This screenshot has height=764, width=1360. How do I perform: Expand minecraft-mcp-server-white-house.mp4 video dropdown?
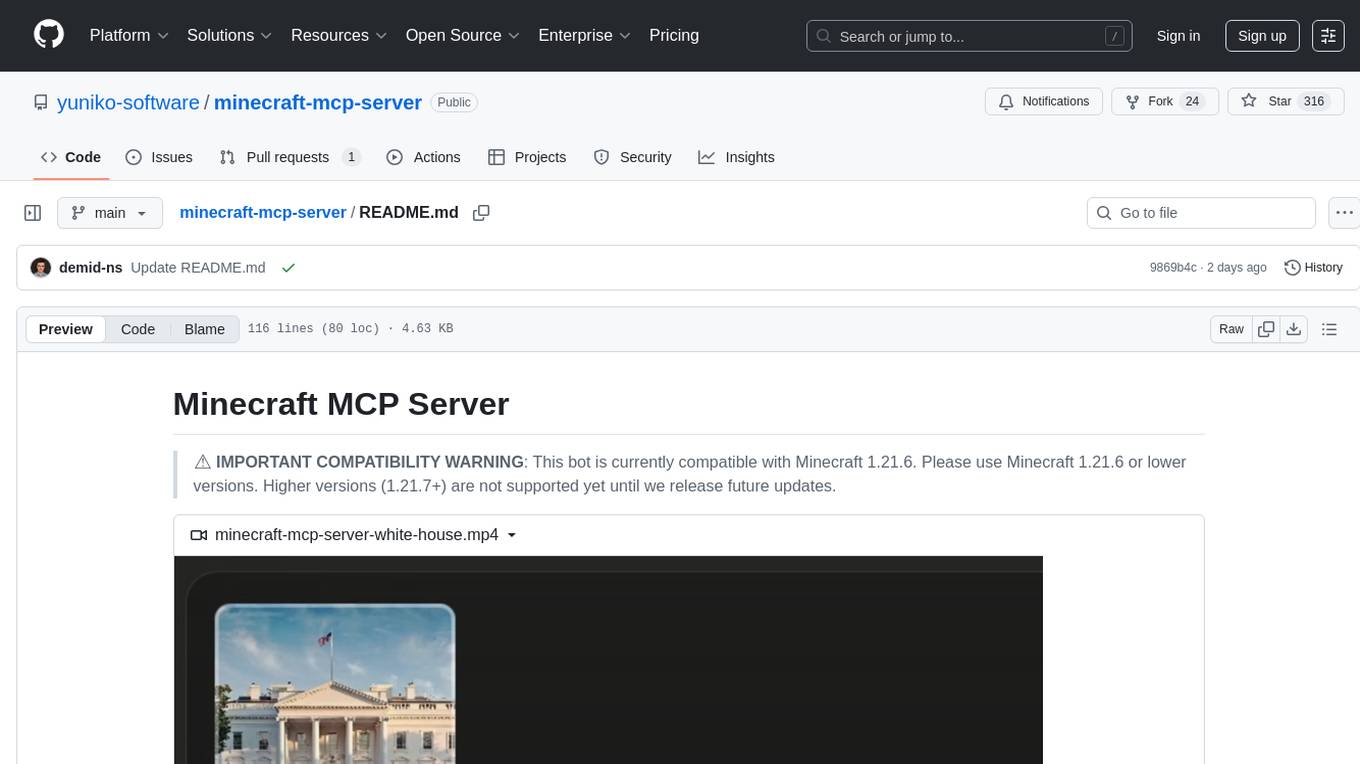click(x=354, y=535)
